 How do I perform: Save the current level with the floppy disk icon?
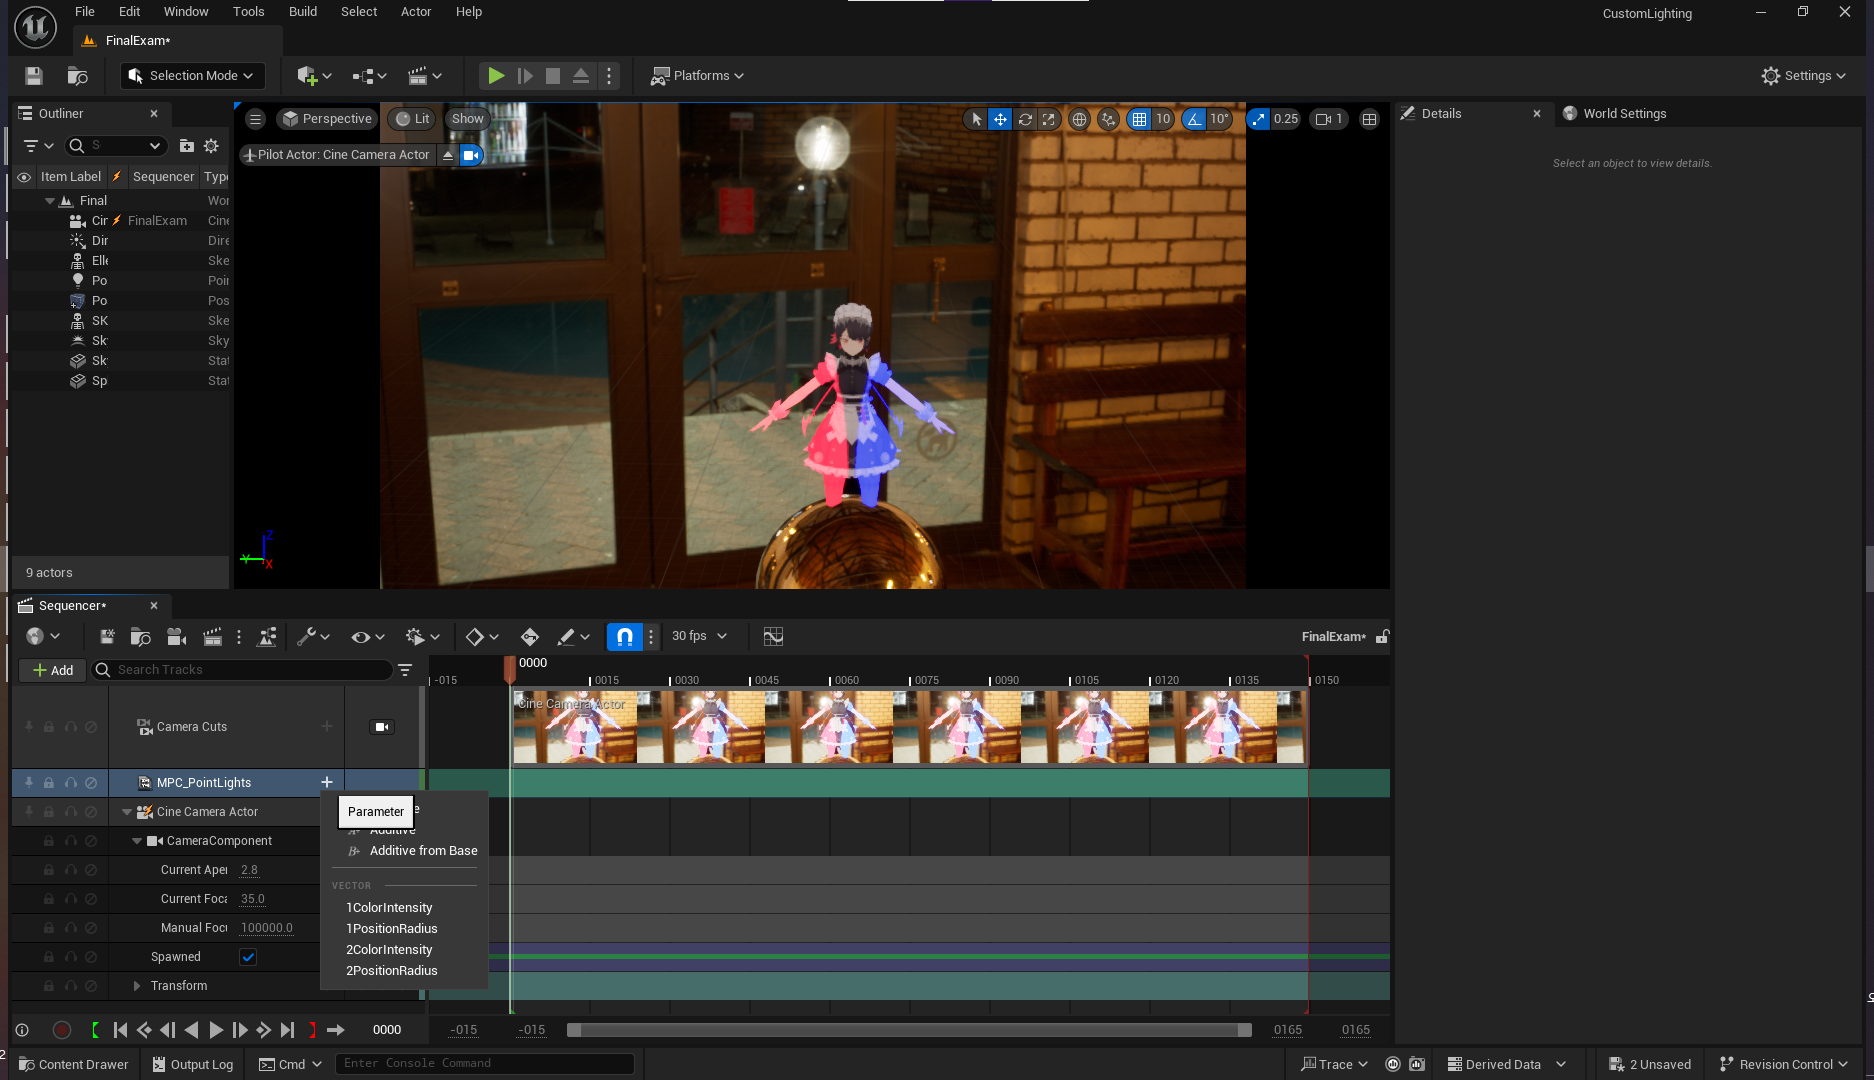coord(34,76)
